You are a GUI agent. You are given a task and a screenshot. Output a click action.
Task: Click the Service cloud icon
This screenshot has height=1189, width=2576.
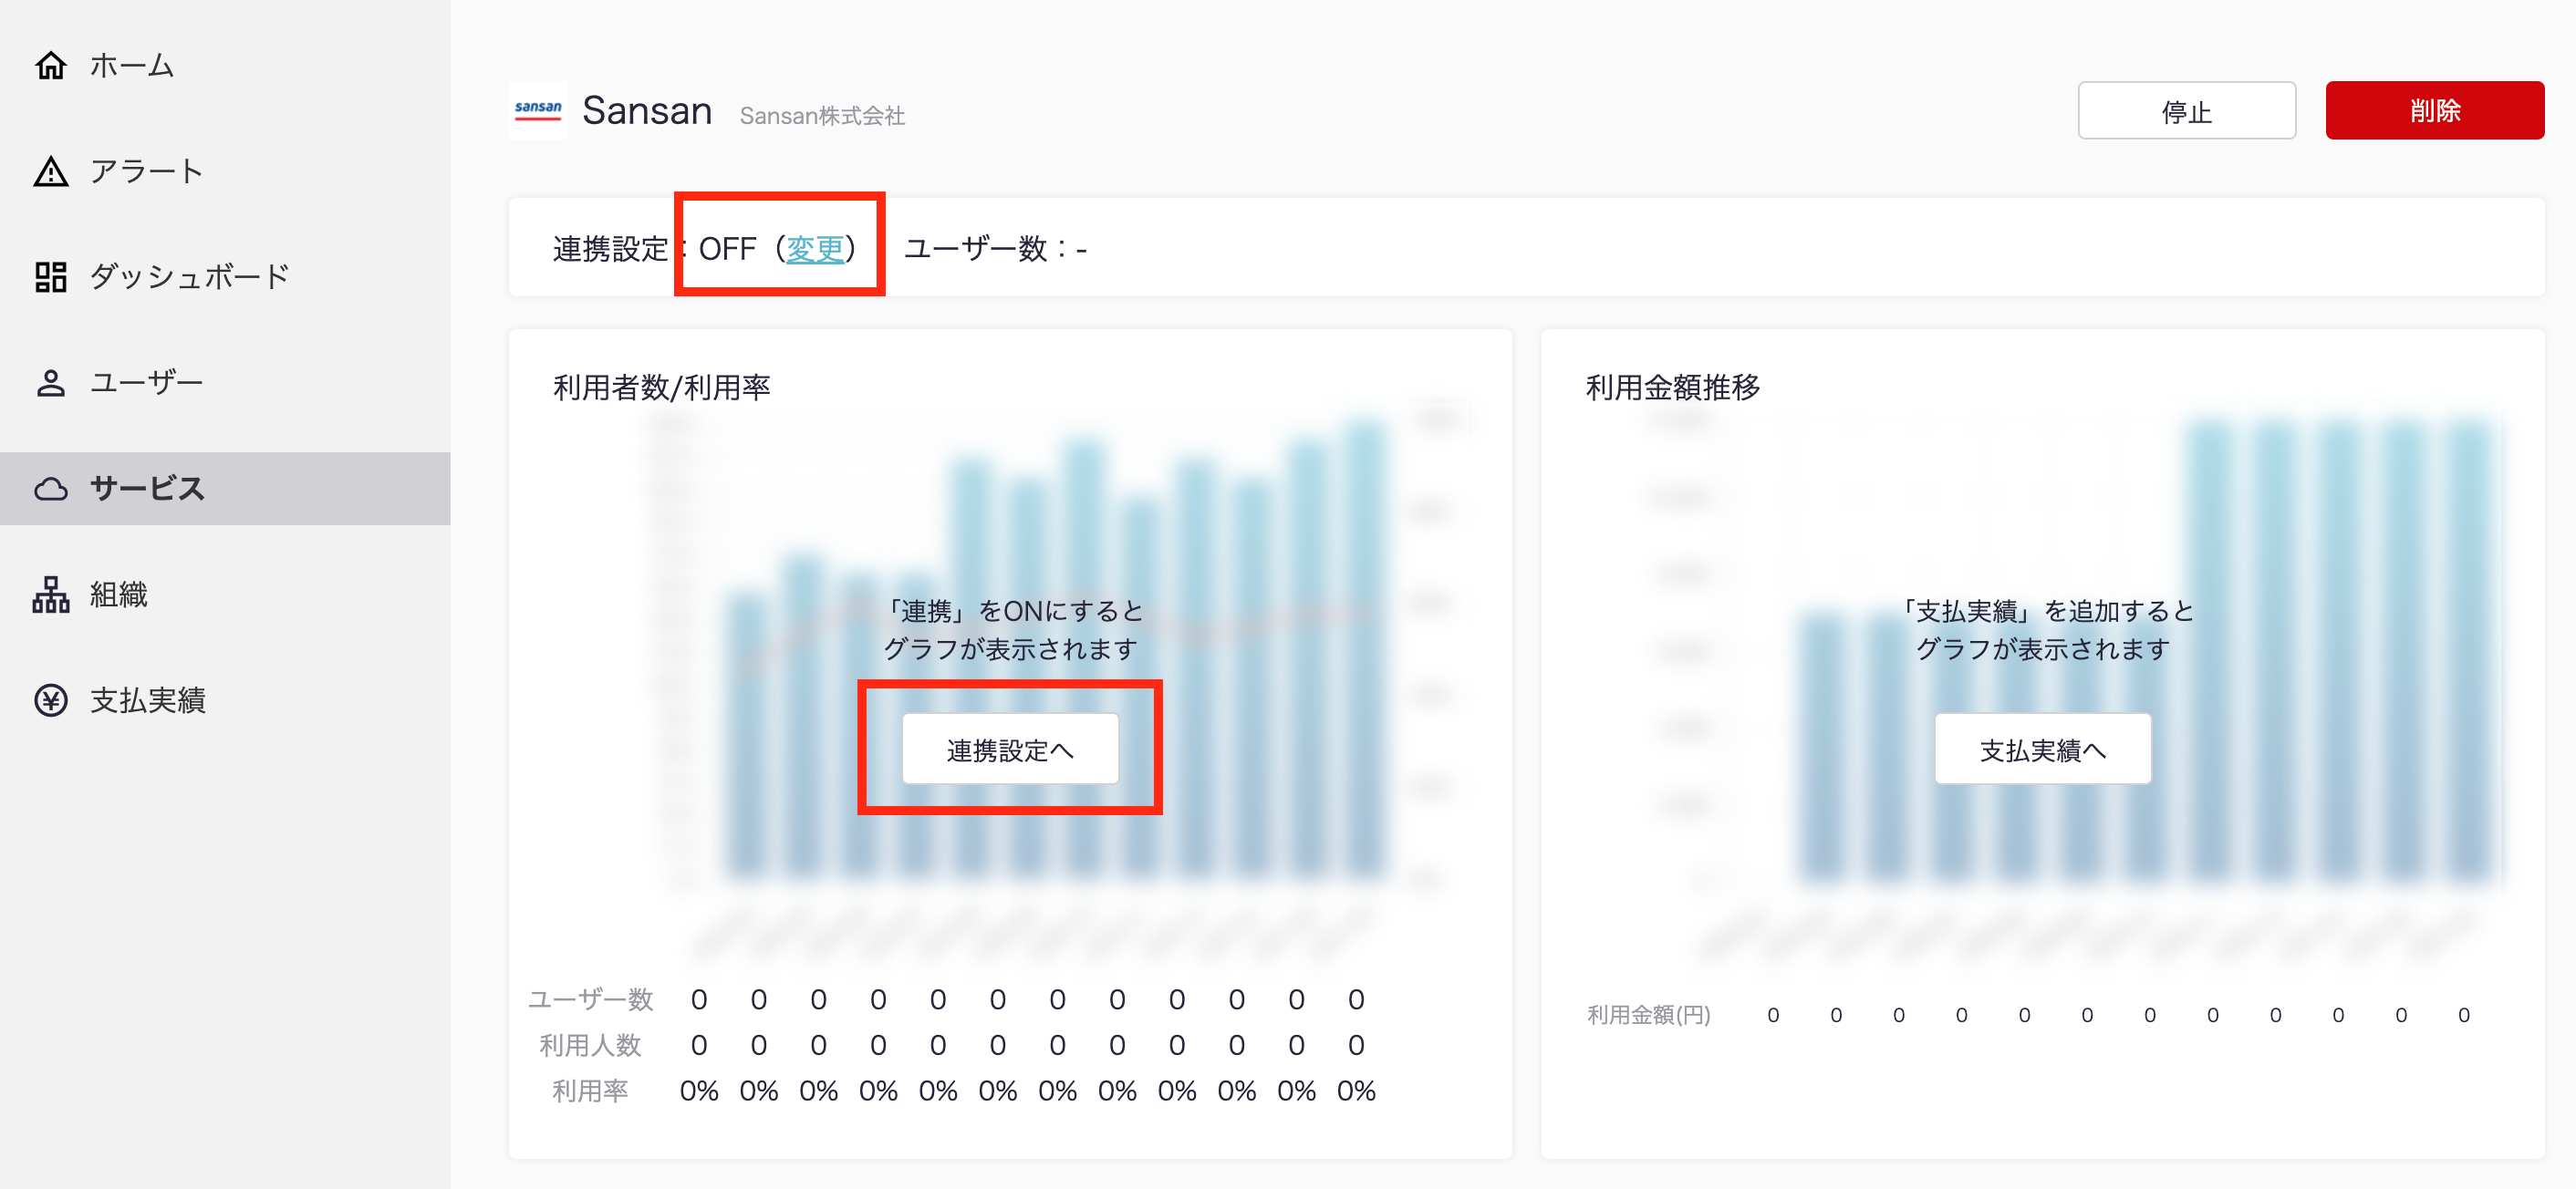pos(51,489)
